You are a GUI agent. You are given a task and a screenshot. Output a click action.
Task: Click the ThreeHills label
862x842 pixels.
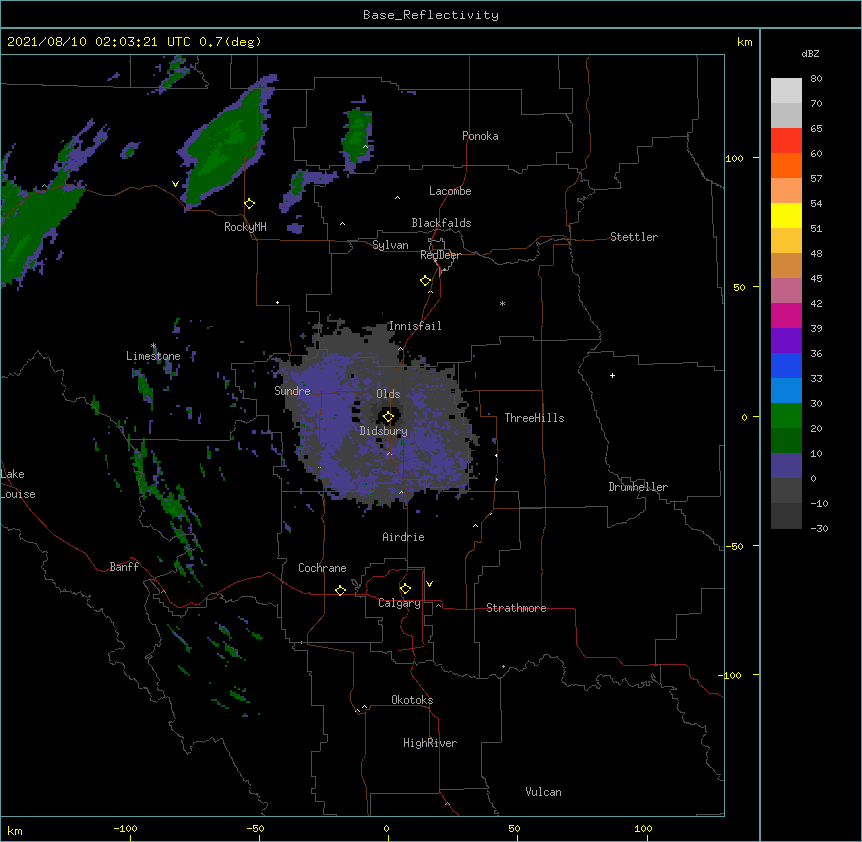[x=534, y=418]
